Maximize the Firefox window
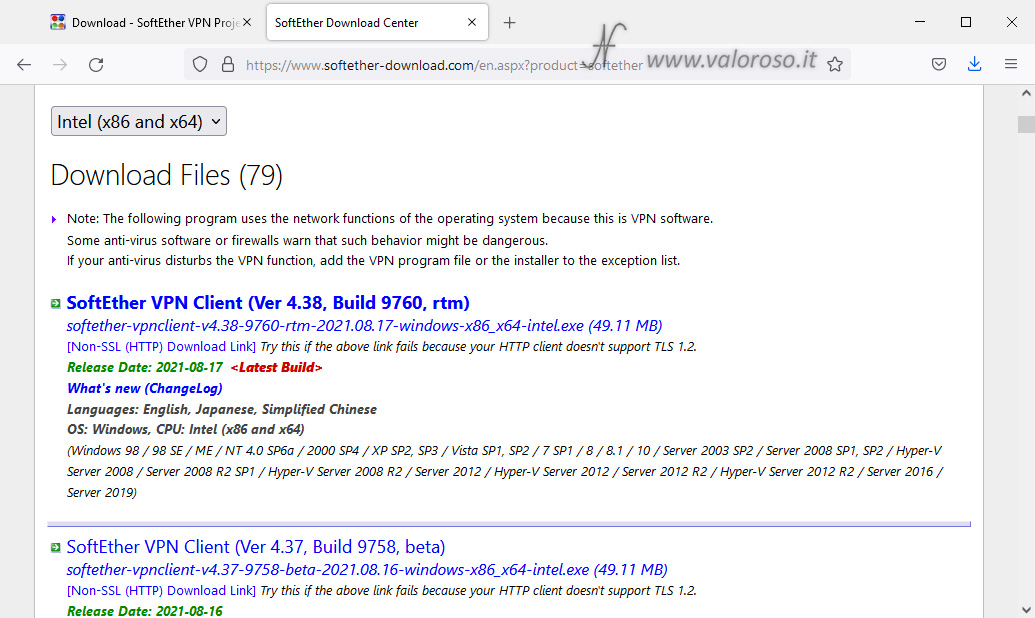The width and height of the screenshot is (1035, 618). (966, 22)
